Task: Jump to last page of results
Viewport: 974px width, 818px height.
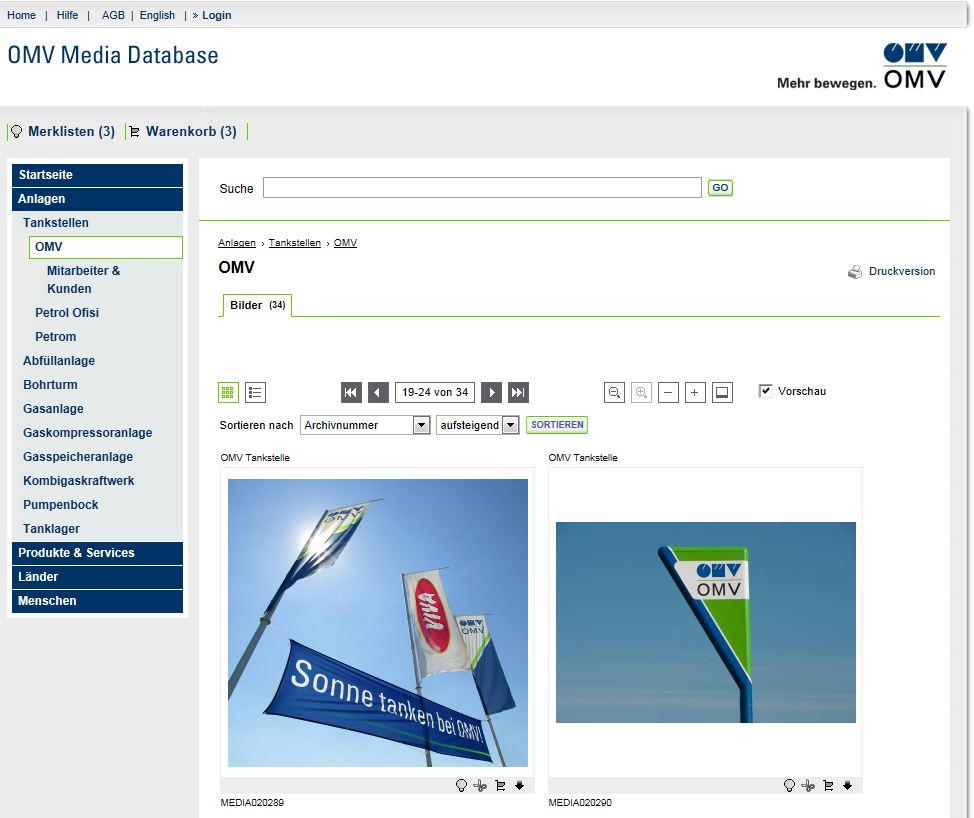Action: coord(518,393)
